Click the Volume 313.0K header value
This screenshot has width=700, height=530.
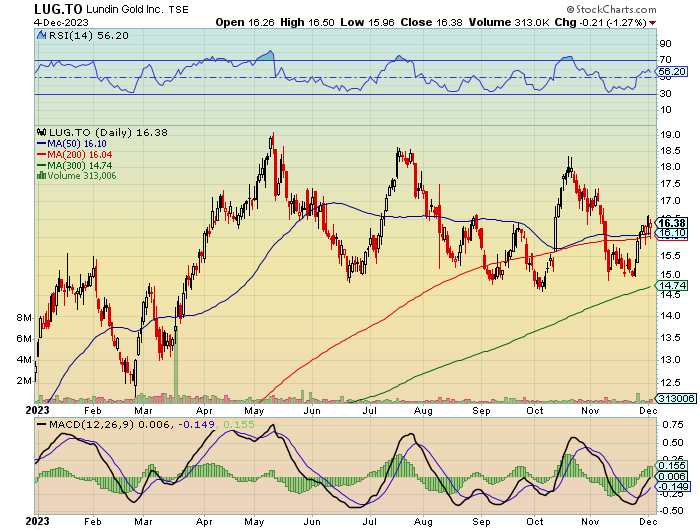point(508,22)
